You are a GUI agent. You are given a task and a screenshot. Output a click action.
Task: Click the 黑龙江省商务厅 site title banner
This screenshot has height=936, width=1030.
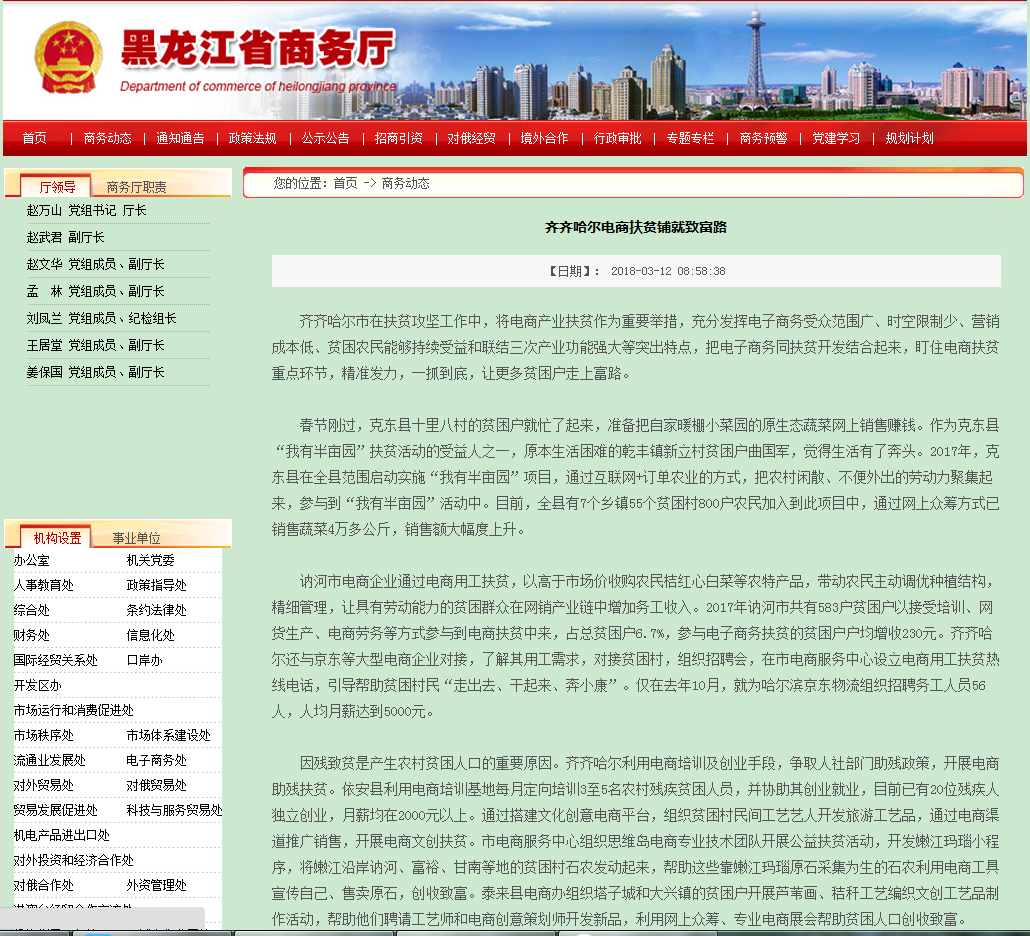tap(258, 51)
